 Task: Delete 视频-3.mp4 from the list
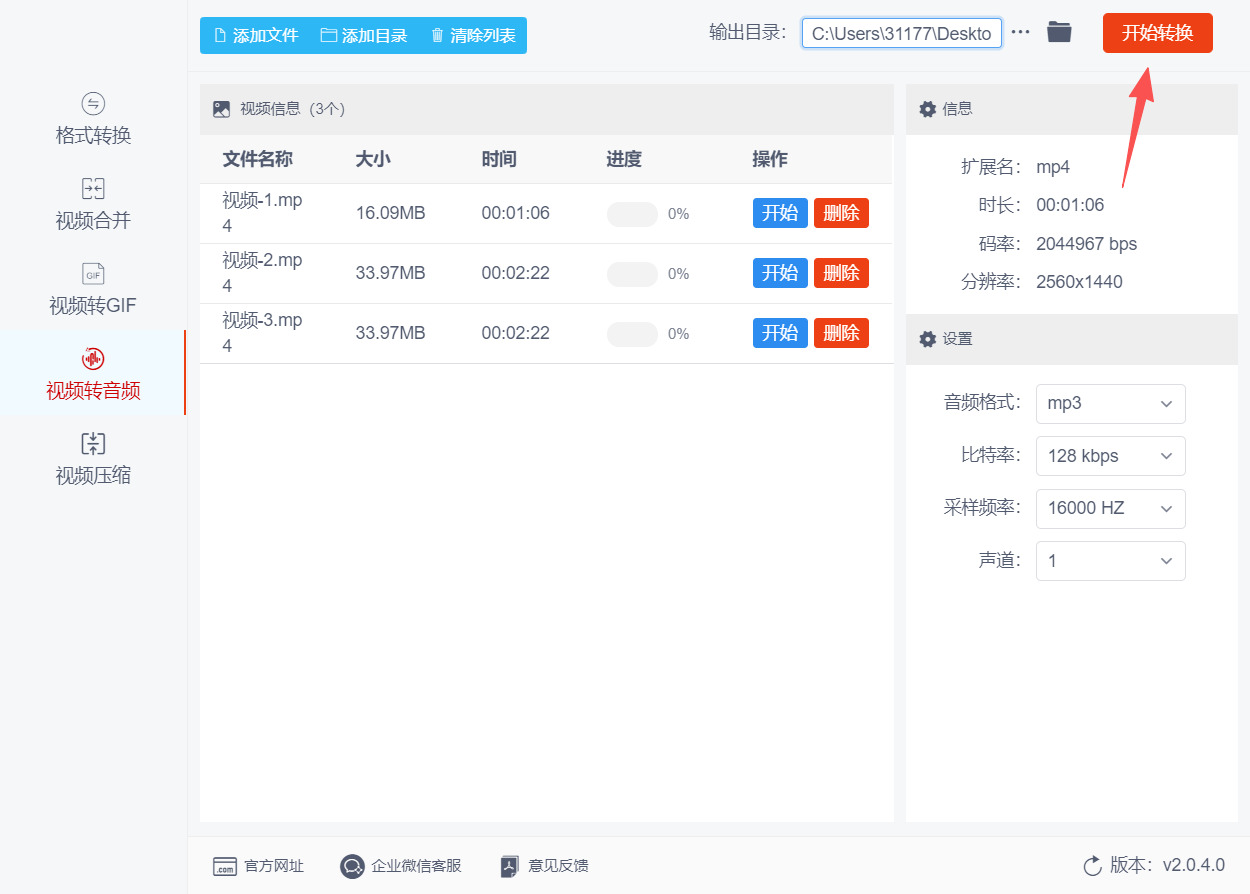click(x=841, y=333)
